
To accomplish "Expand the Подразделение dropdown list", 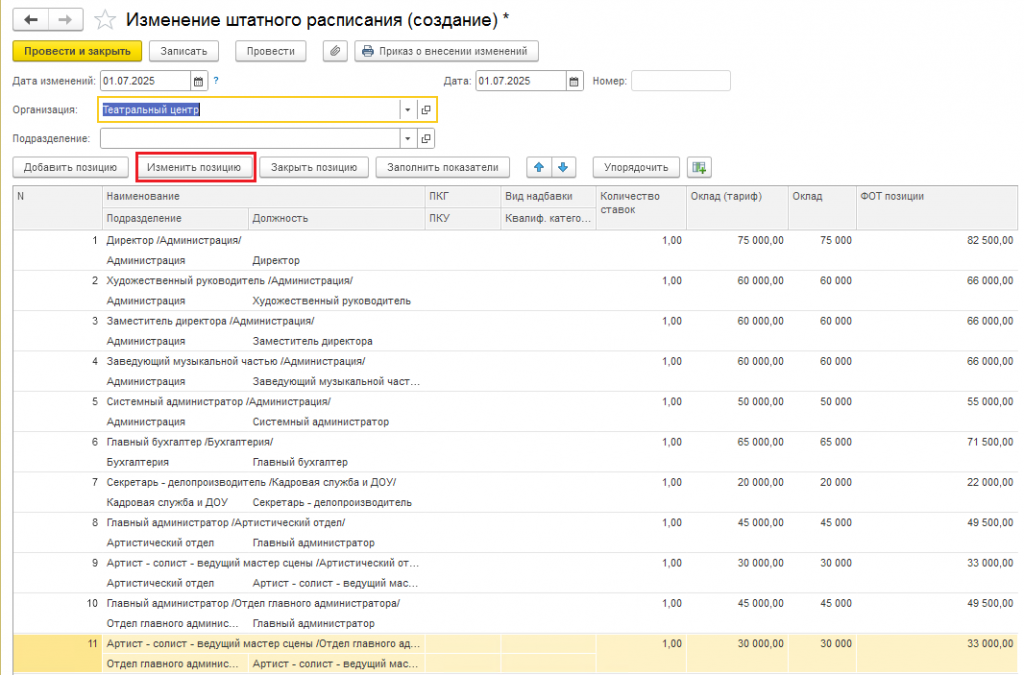I will (x=408, y=138).
